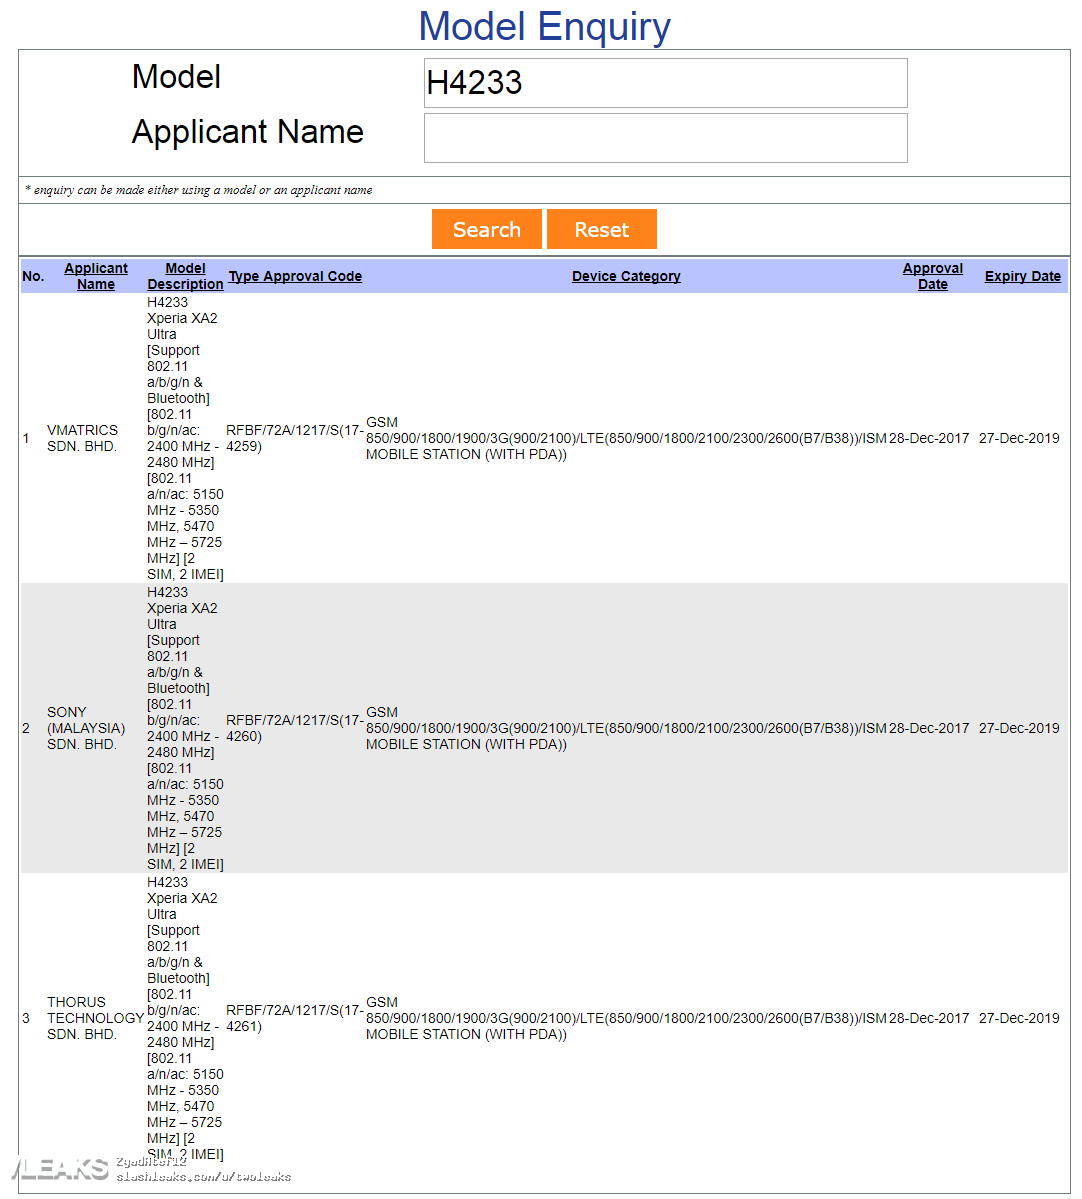The height and width of the screenshot is (1199, 1082).
Task: Select the SONY row device category text
Action: pyautogui.click(x=626, y=728)
